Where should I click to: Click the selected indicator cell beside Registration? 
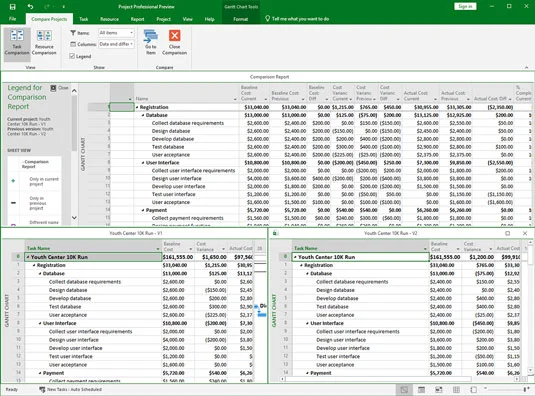[122, 107]
